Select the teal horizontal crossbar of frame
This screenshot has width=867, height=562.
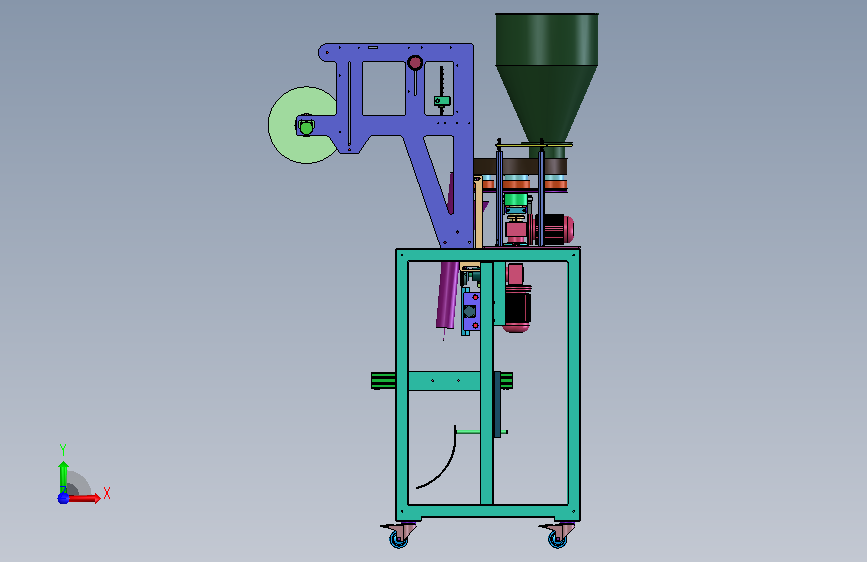pyautogui.click(x=444, y=381)
